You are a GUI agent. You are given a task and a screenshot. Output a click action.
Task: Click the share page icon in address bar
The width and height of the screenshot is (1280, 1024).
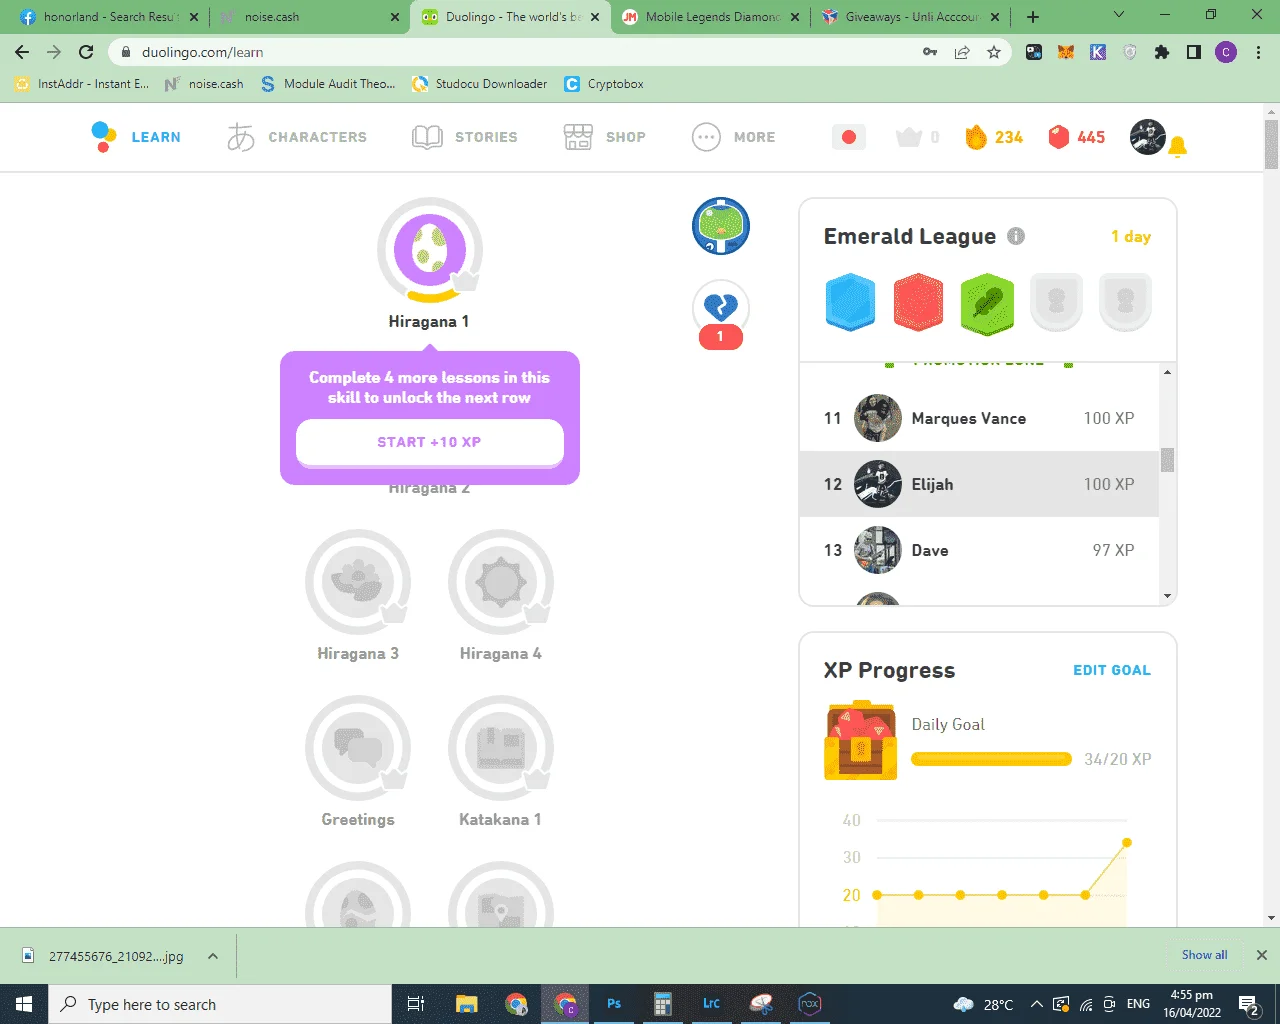click(x=962, y=52)
